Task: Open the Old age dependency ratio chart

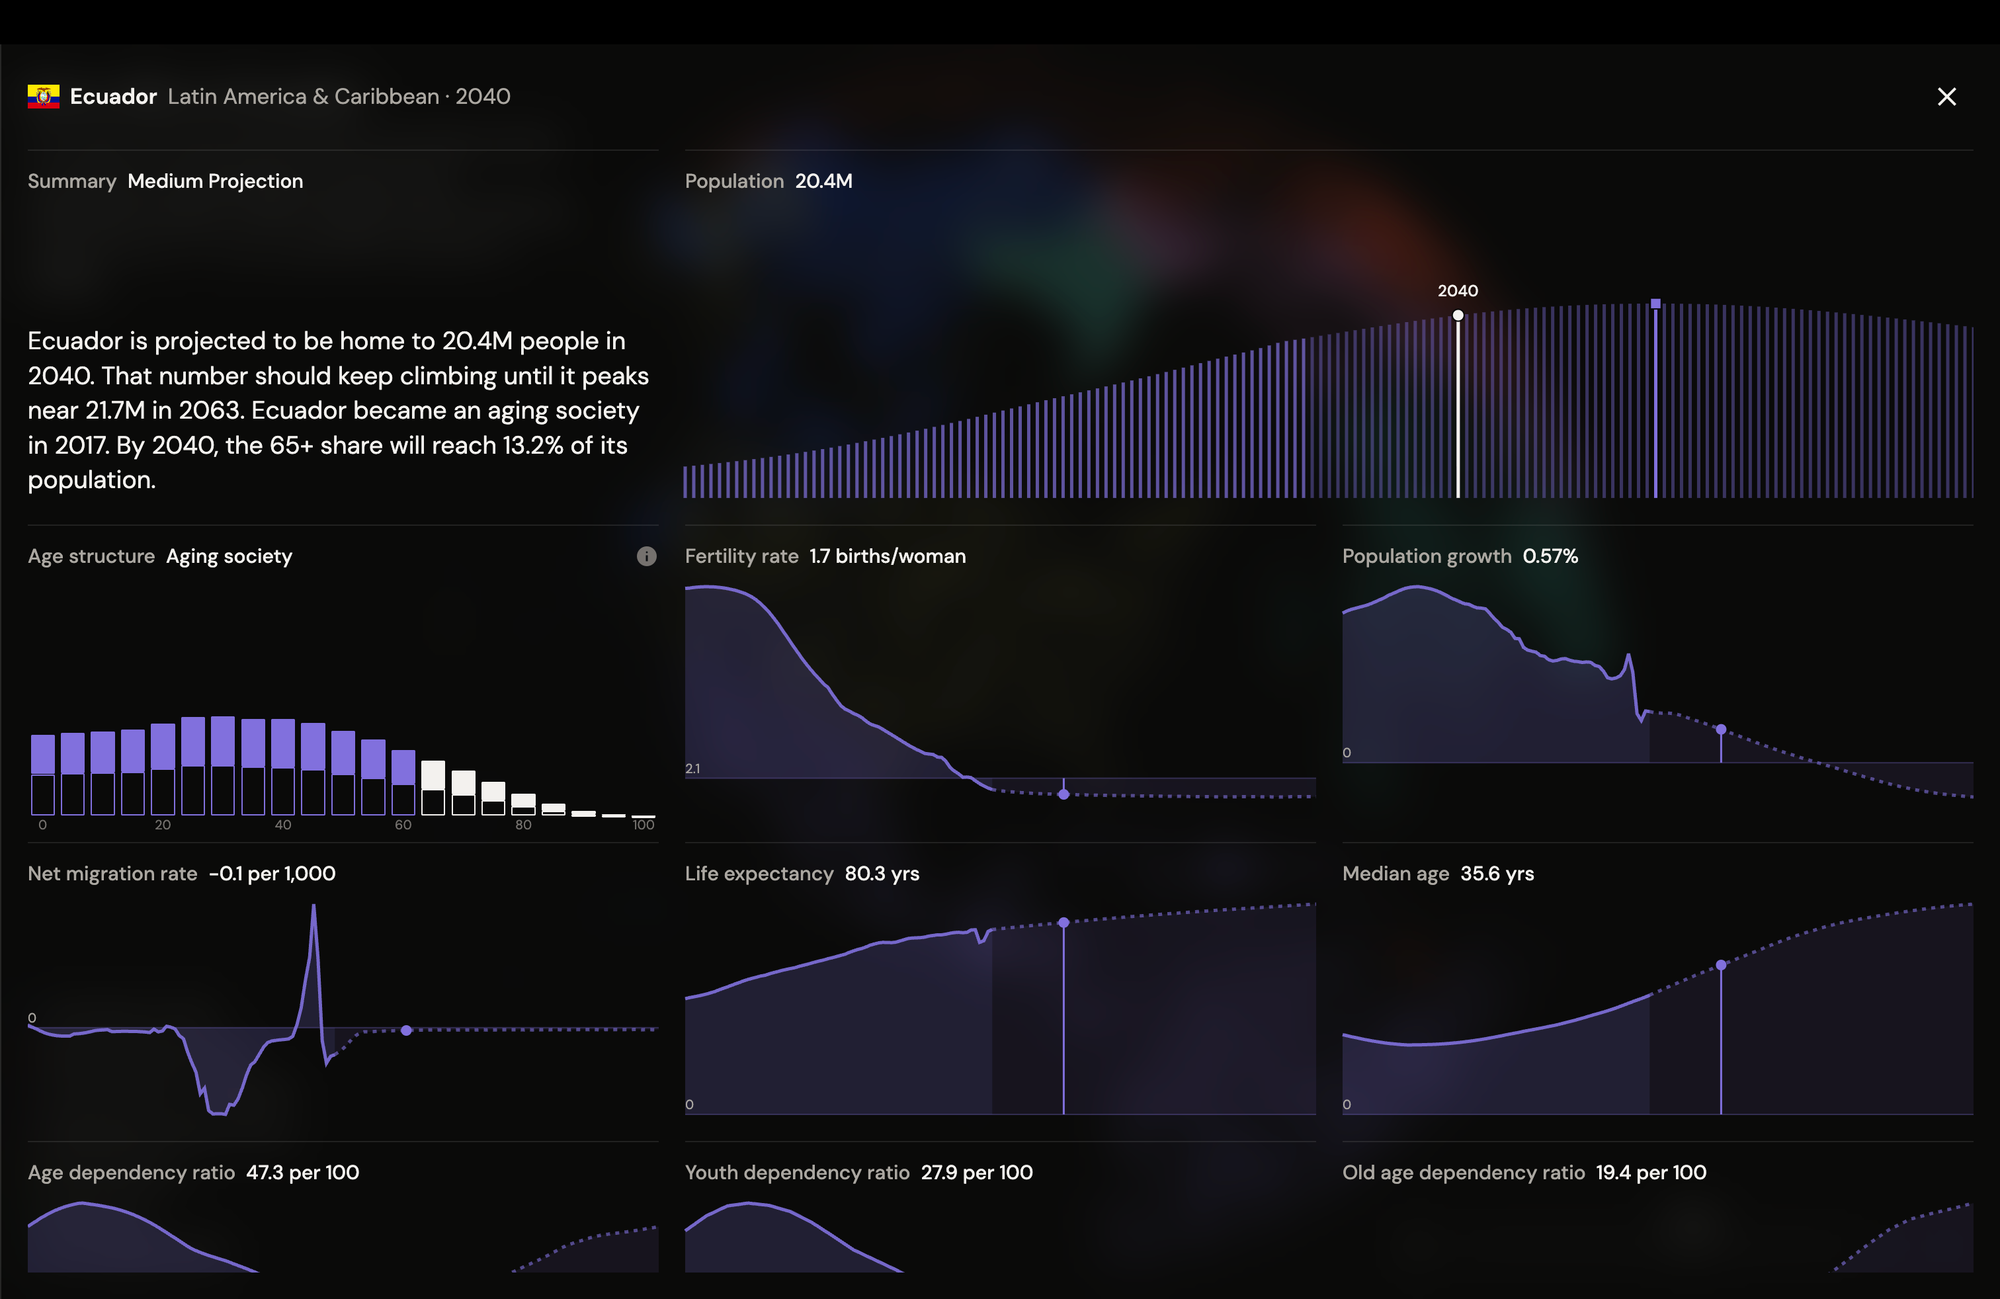Action: [x=1657, y=1236]
